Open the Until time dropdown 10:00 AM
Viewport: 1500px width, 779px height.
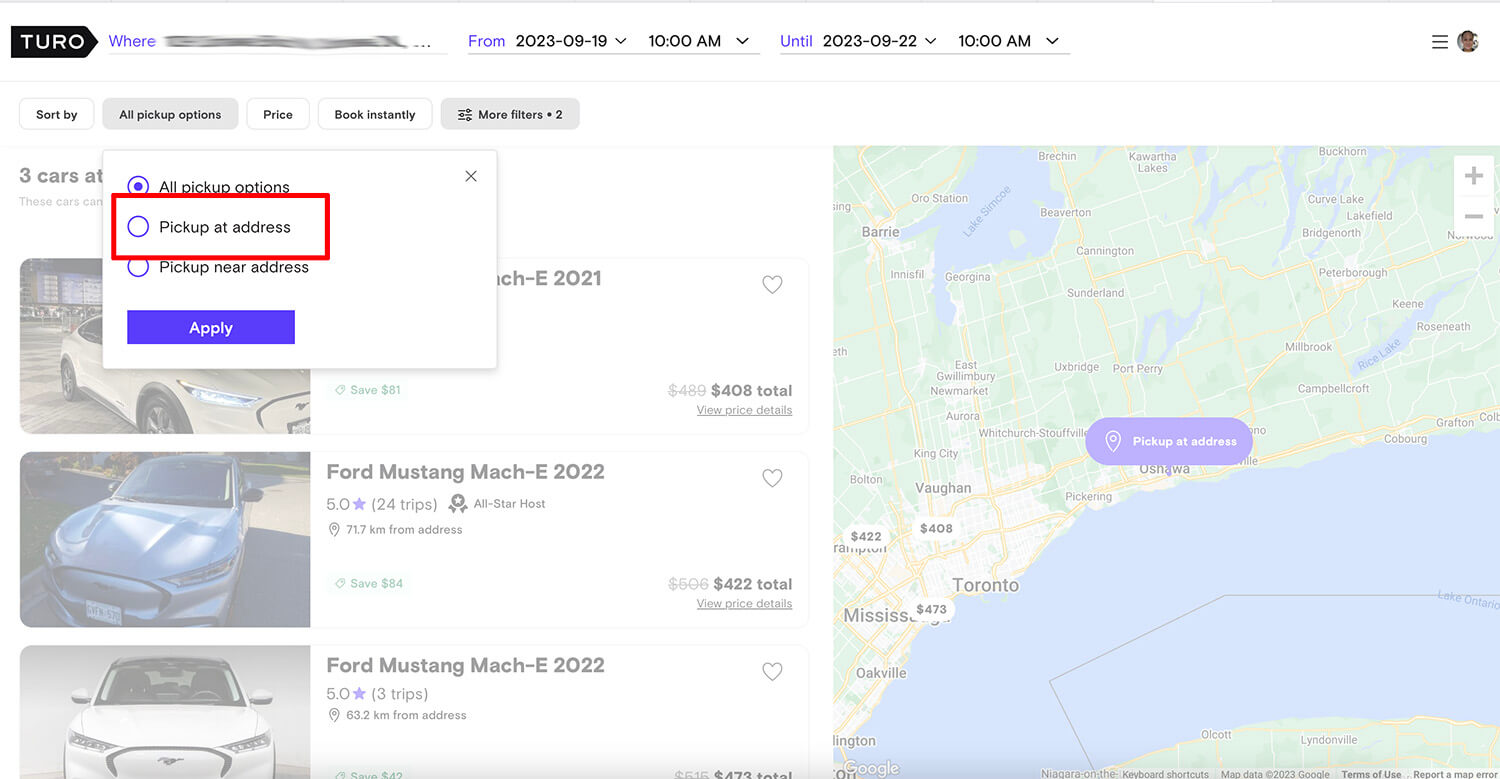pos(1008,41)
